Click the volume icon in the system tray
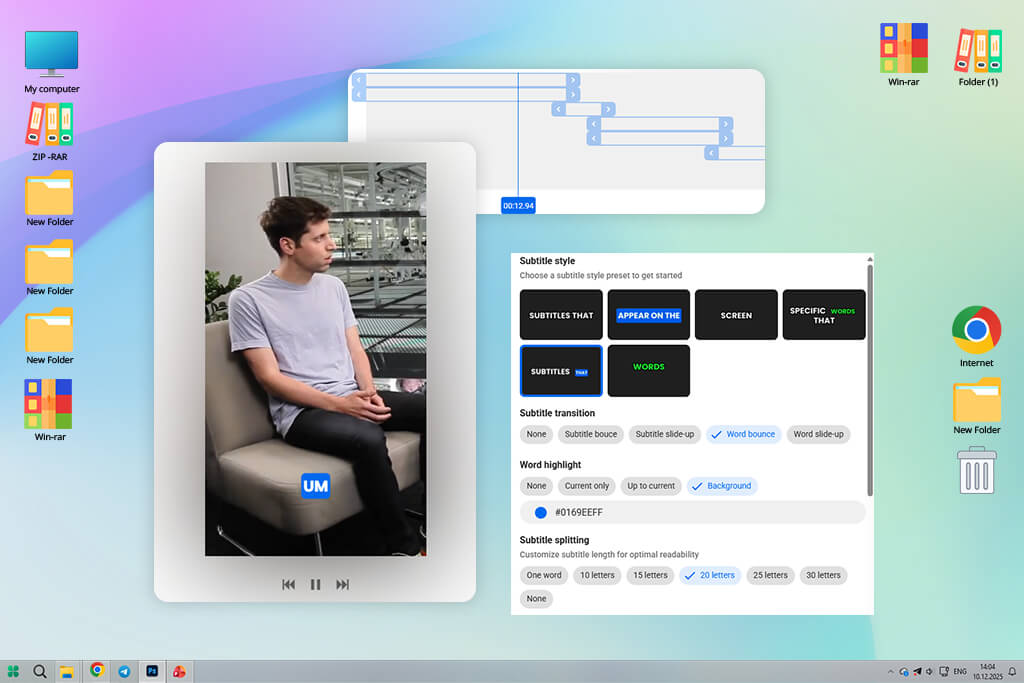 pyautogui.click(x=929, y=671)
